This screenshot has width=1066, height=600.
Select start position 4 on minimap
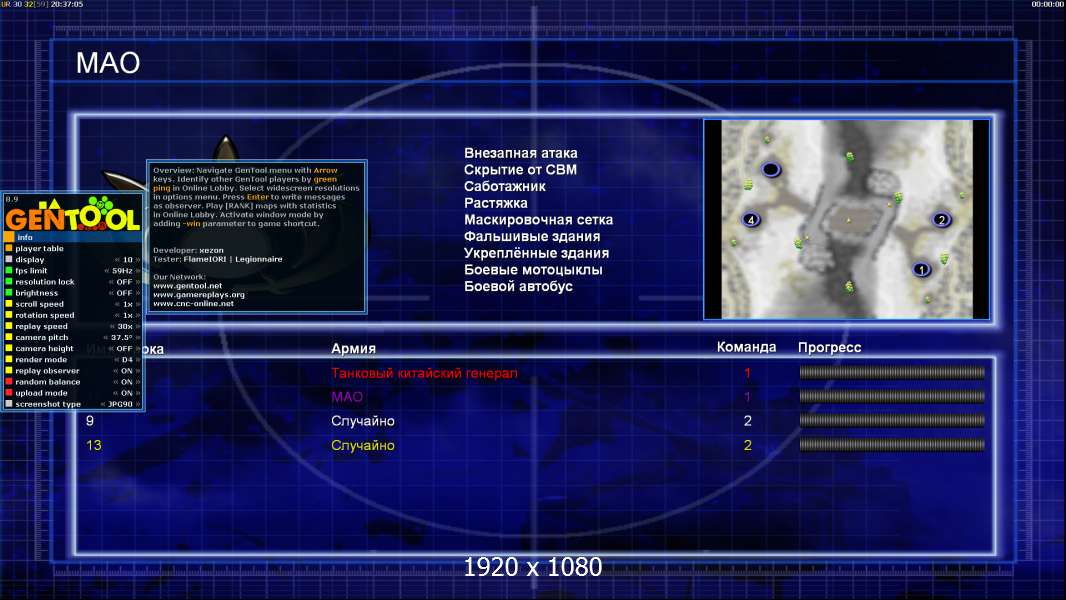pyautogui.click(x=751, y=219)
